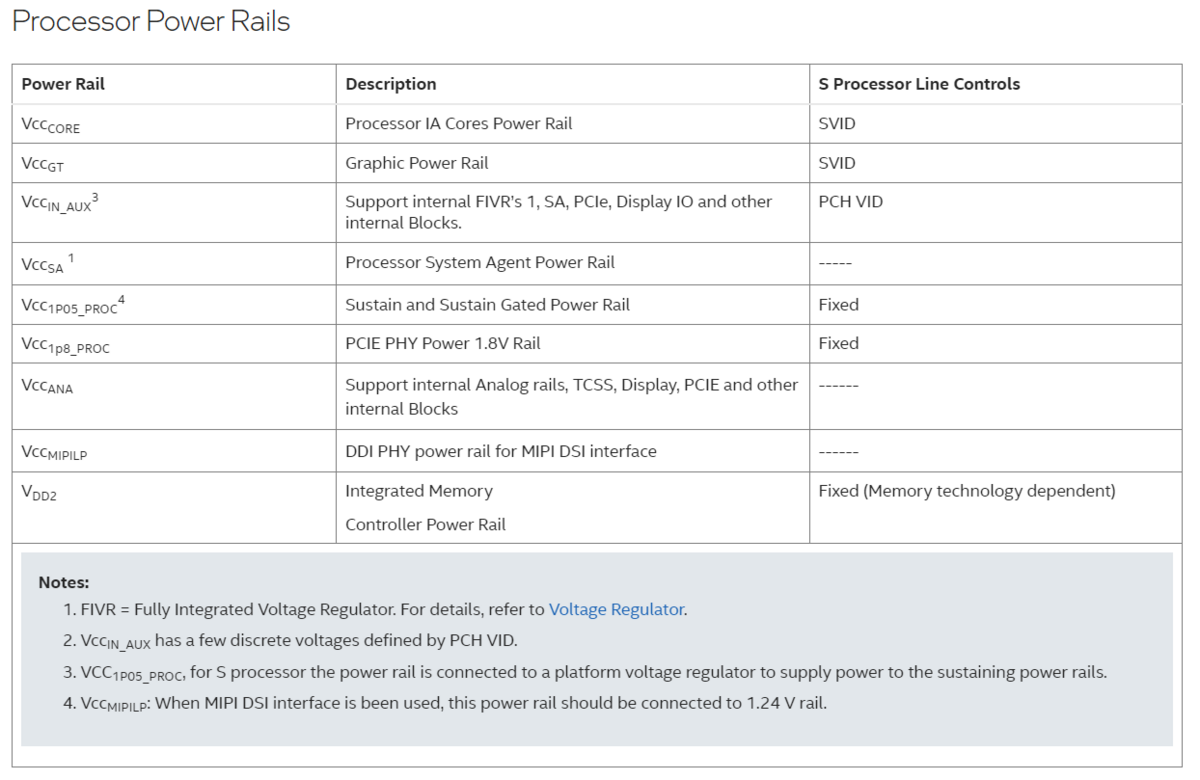Click the Processor Power Rails heading

tap(151, 22)
